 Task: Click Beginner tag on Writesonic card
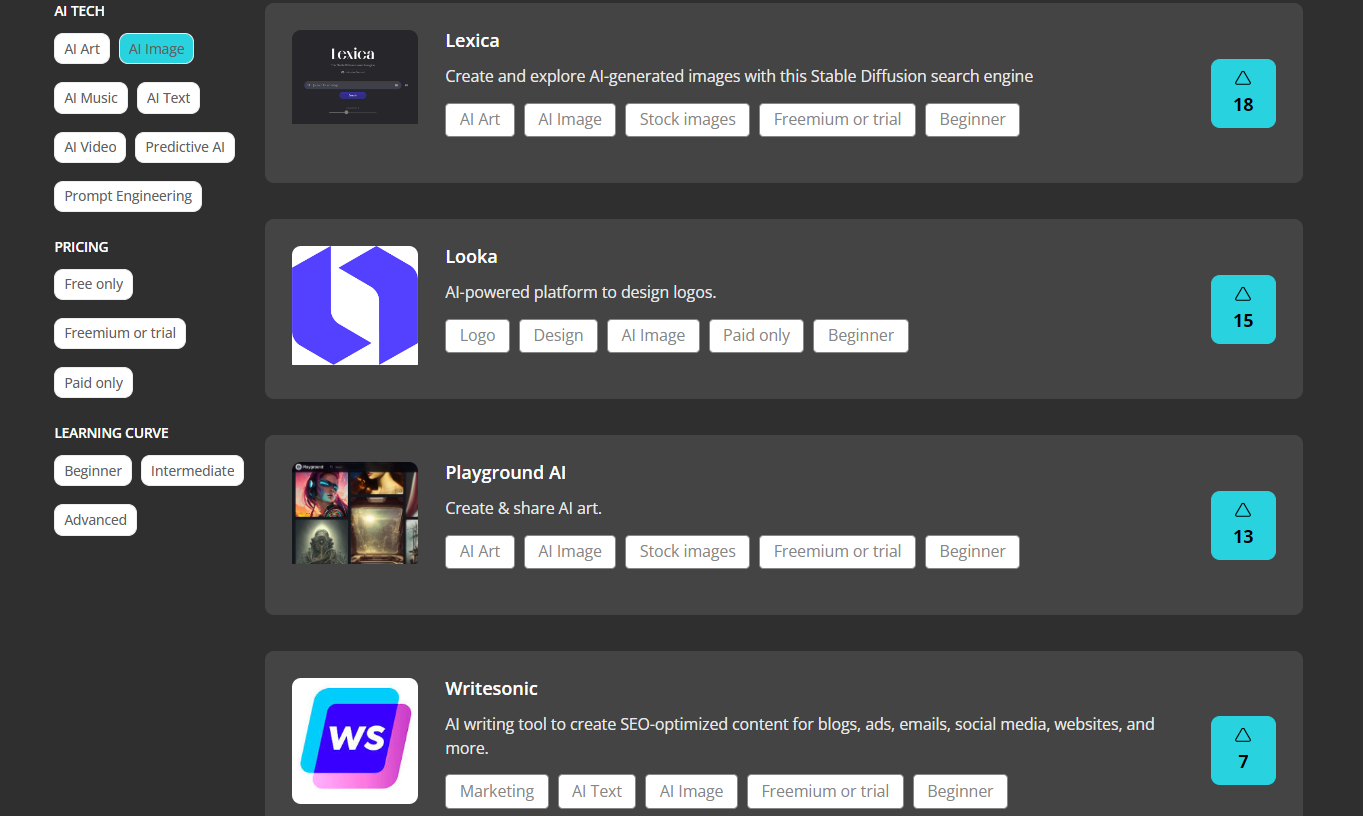[960, 792]
